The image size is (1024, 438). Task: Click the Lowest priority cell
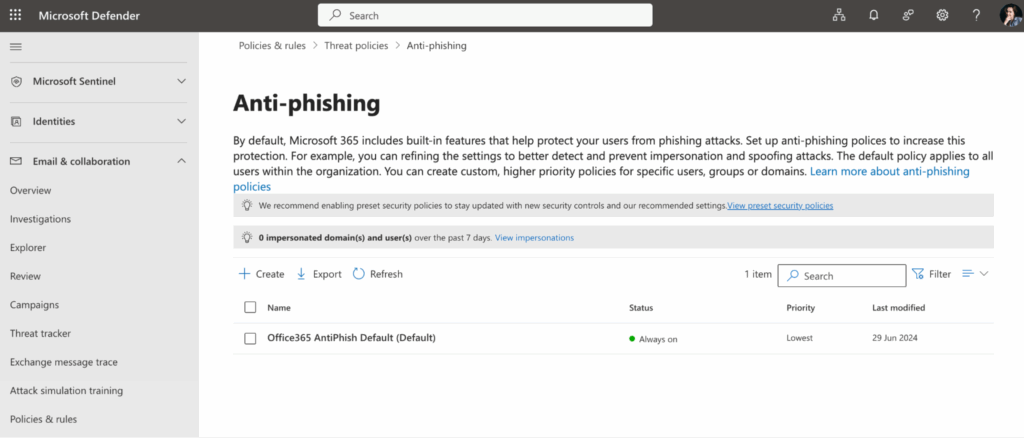799,338
